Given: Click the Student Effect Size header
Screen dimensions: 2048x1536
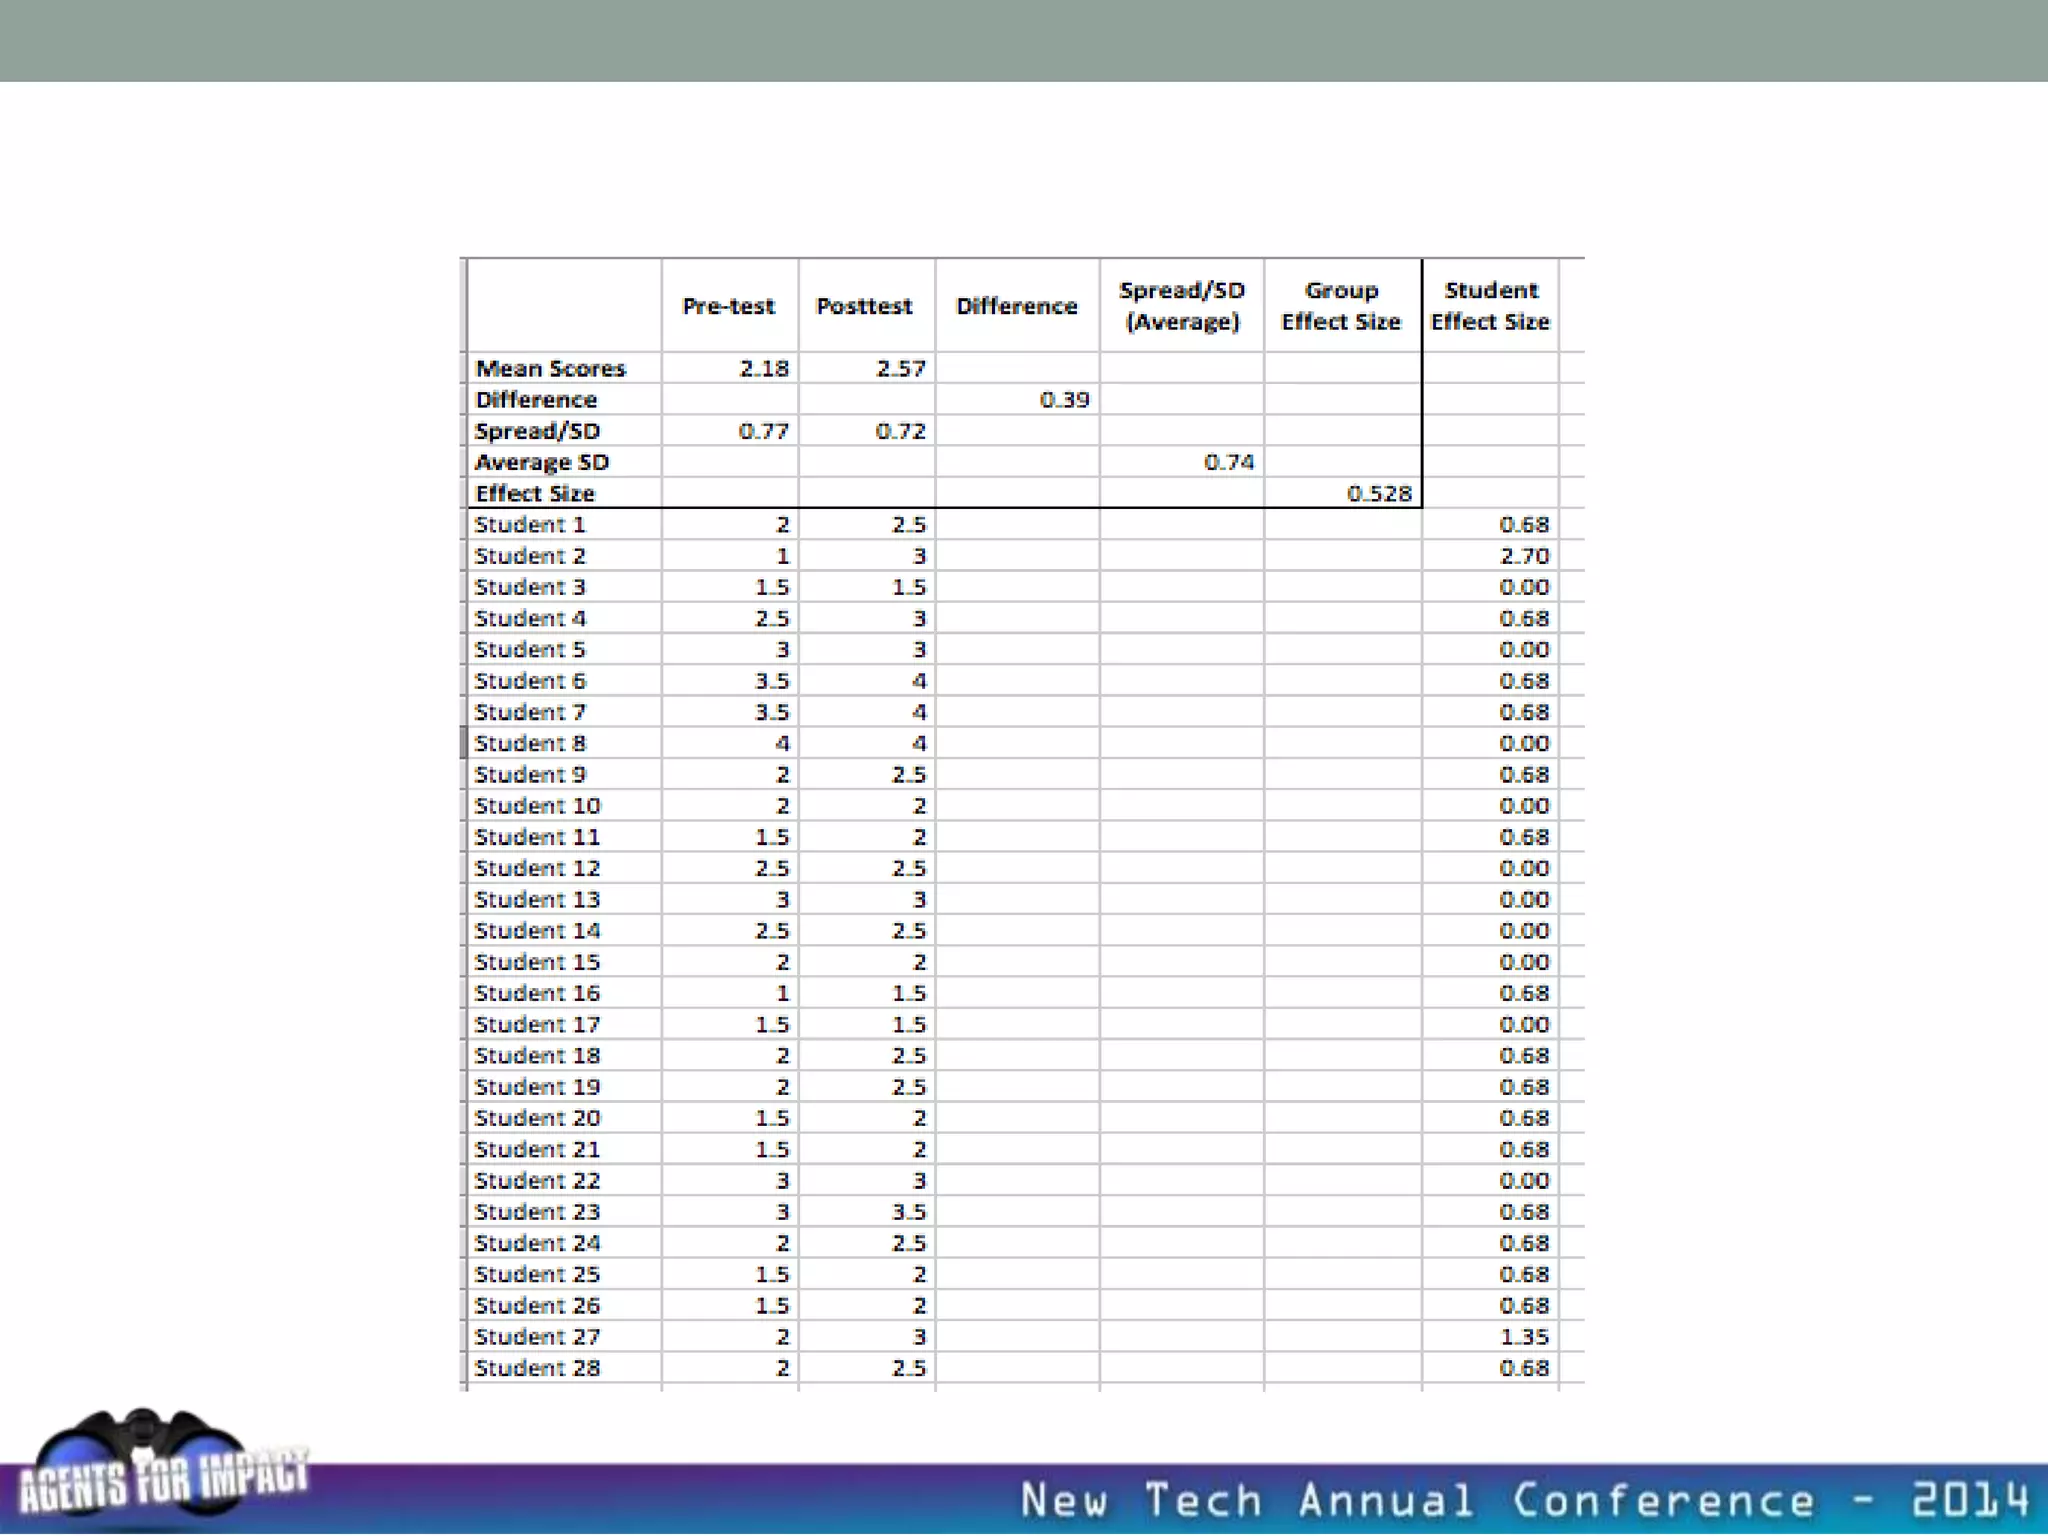Looking at the screenshot, I should tap(1489, 306).
